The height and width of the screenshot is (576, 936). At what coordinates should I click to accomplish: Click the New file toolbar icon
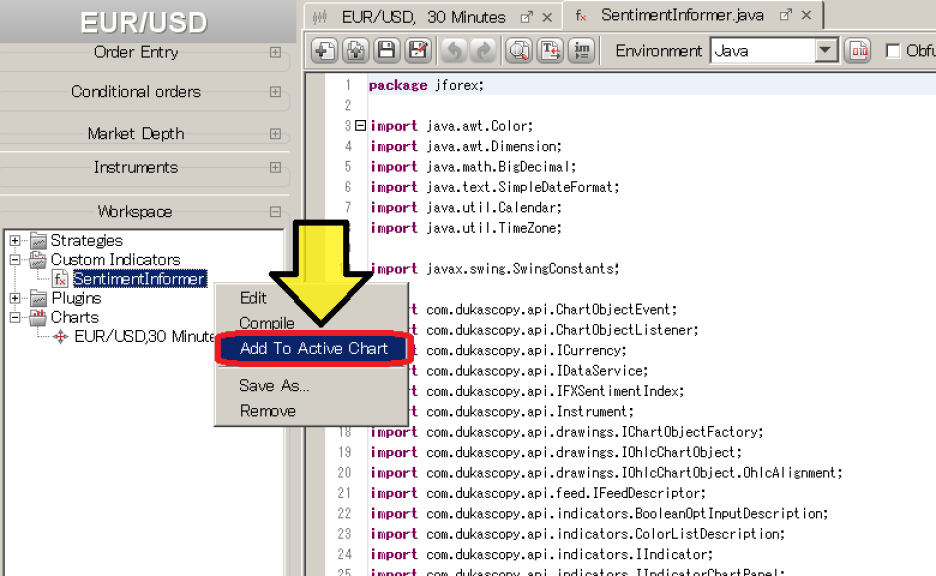324,51
